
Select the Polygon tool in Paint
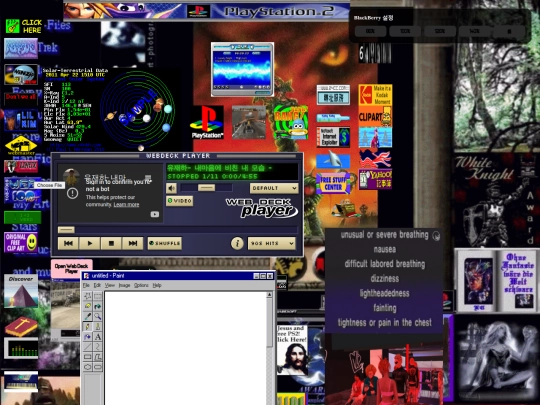tap(98, 357)
